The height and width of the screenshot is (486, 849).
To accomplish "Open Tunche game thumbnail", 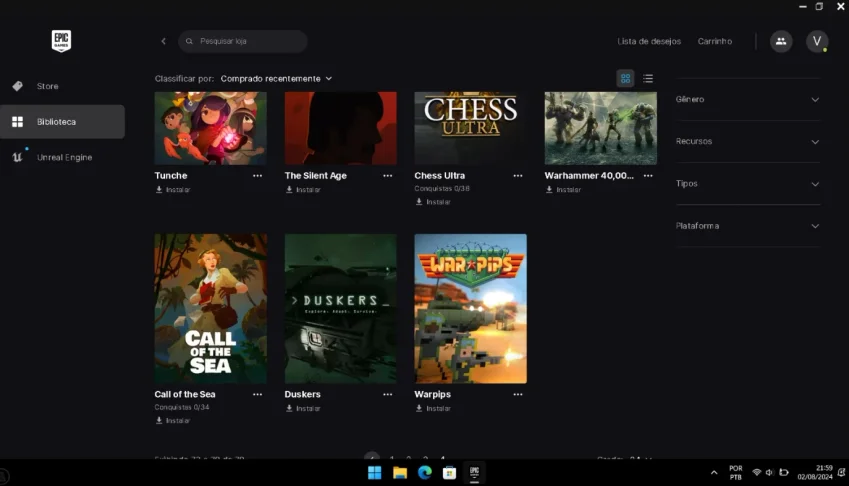I will coord(211,128).
